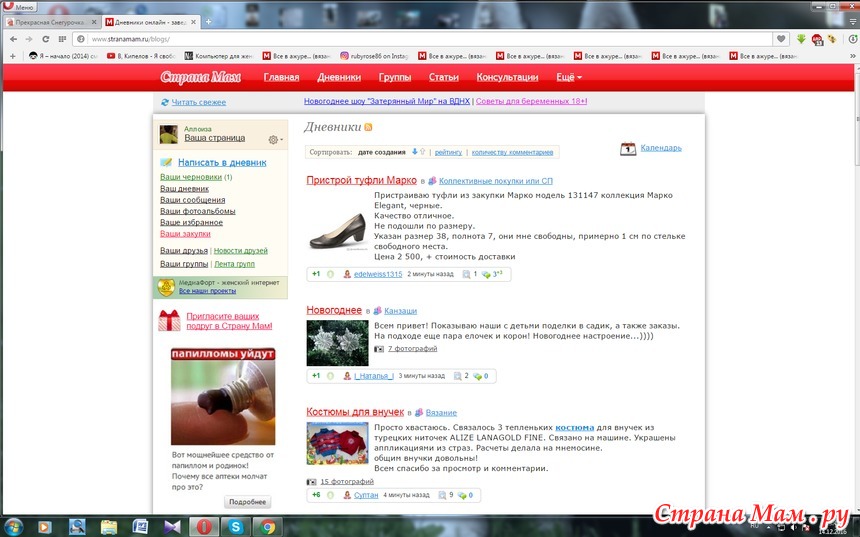Reload the page with the refresh icon
Image resolution: width=860 pixels, height=537 pixels.
pyautogui.click(x=46, y=39)
